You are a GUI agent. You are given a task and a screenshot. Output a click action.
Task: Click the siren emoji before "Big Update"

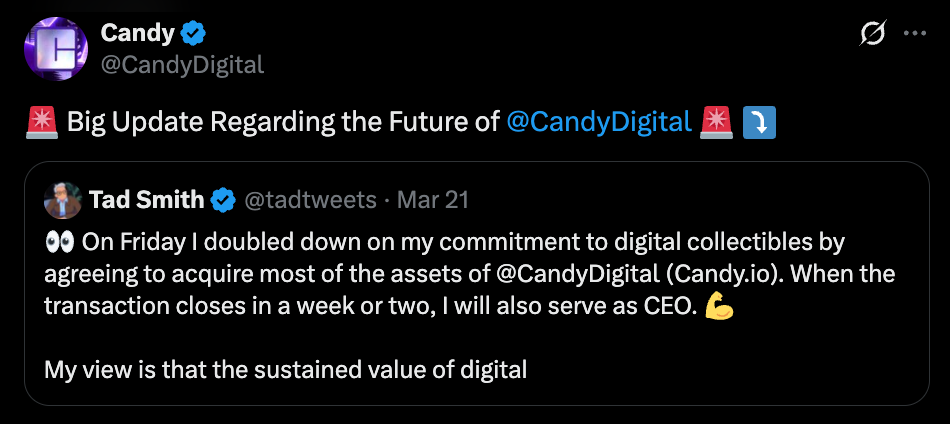(42, 123)
